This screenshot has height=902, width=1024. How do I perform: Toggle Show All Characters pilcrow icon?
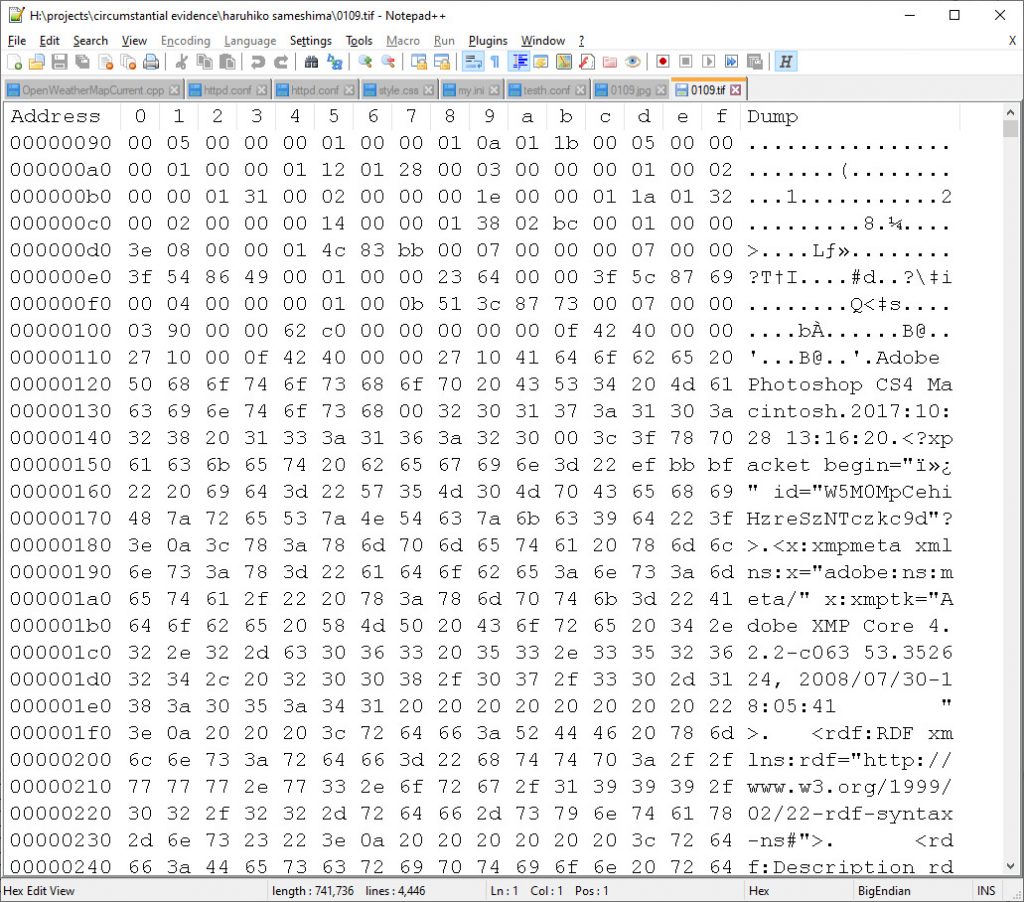pyautogui.click(x=495, y=62)
